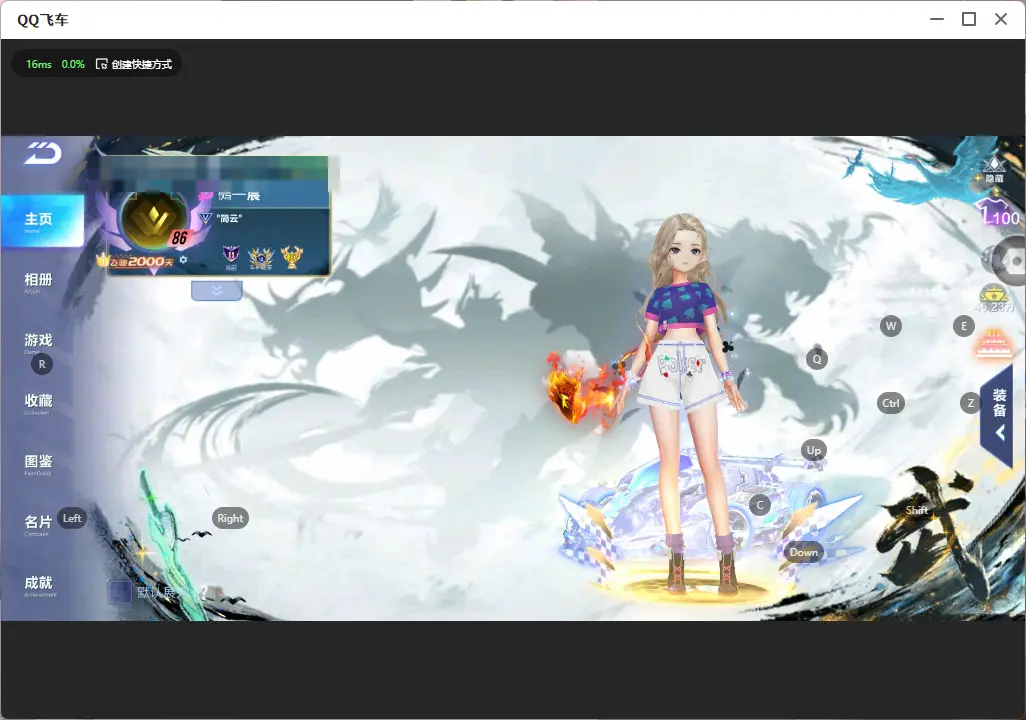
Task: Click the R key overlay
Action: point(42,364)
